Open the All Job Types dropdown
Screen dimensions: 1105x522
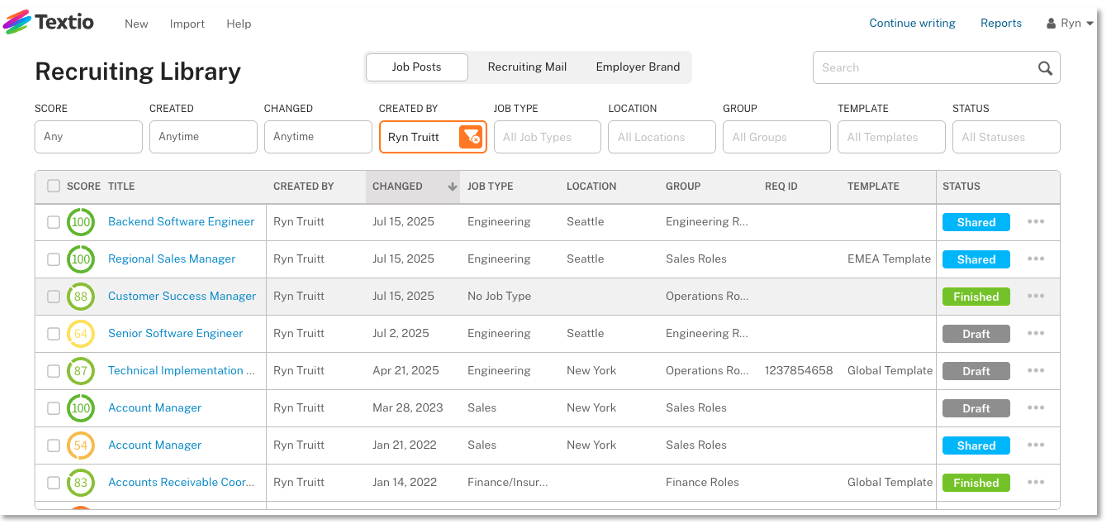pos(548,137)
